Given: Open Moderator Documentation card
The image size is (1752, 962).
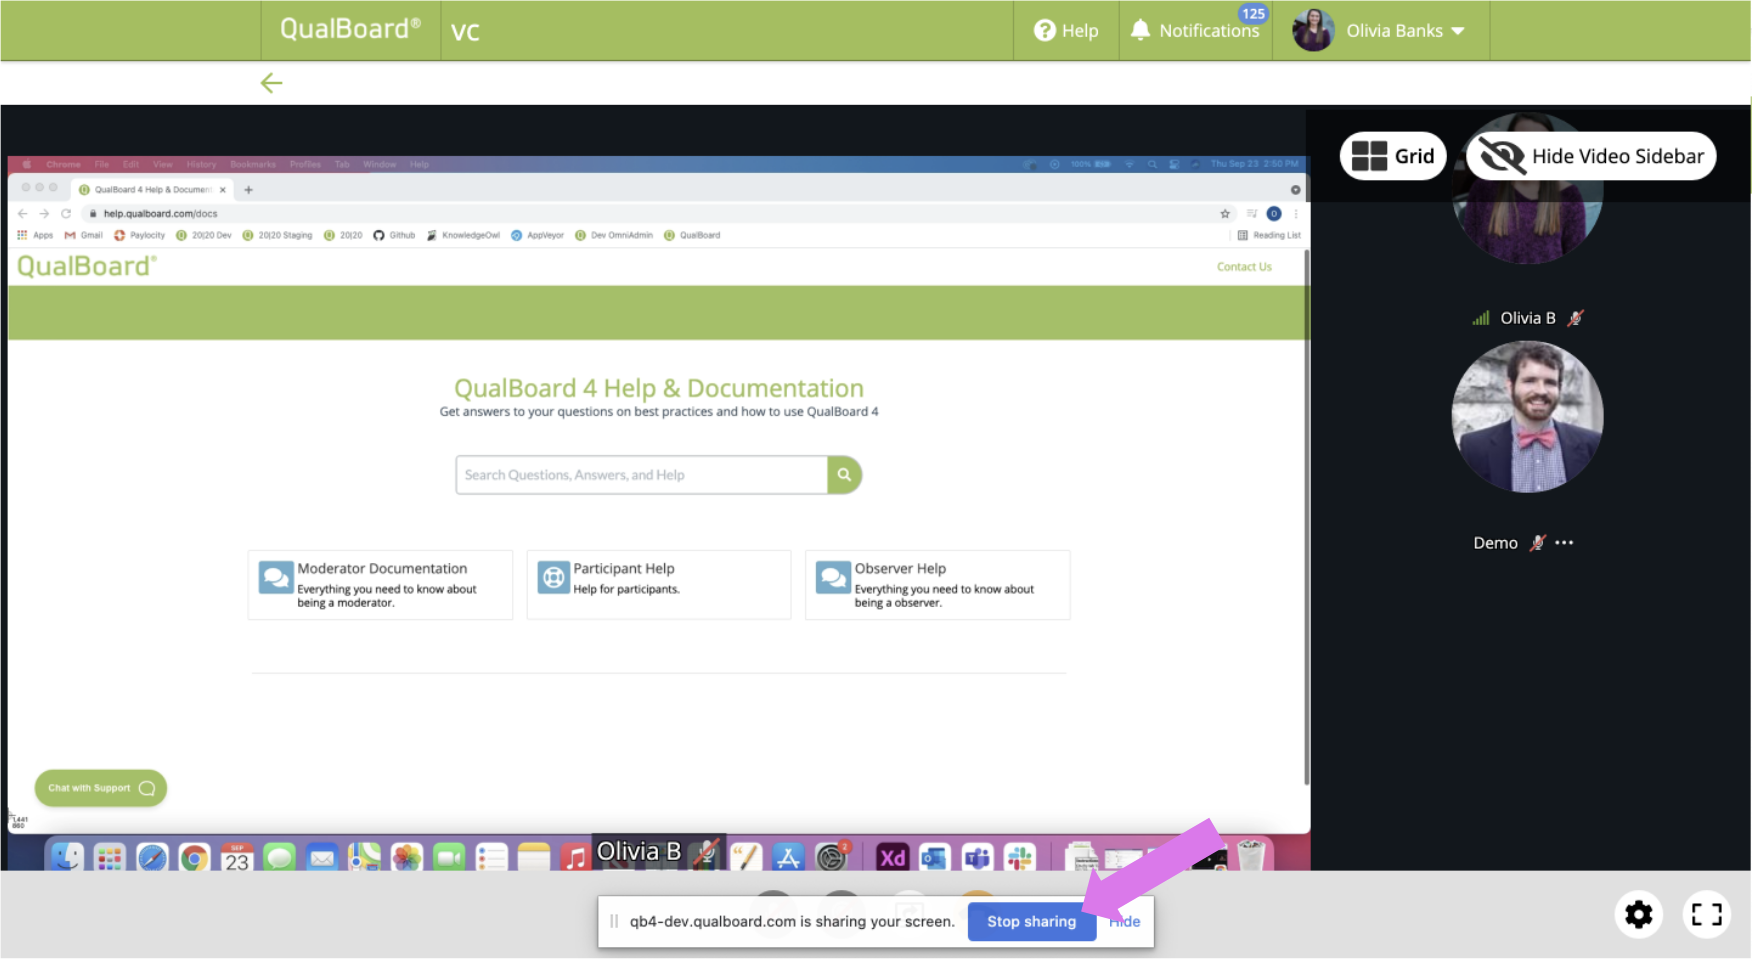Looking at the screenshot, I should tap(380, 585).
